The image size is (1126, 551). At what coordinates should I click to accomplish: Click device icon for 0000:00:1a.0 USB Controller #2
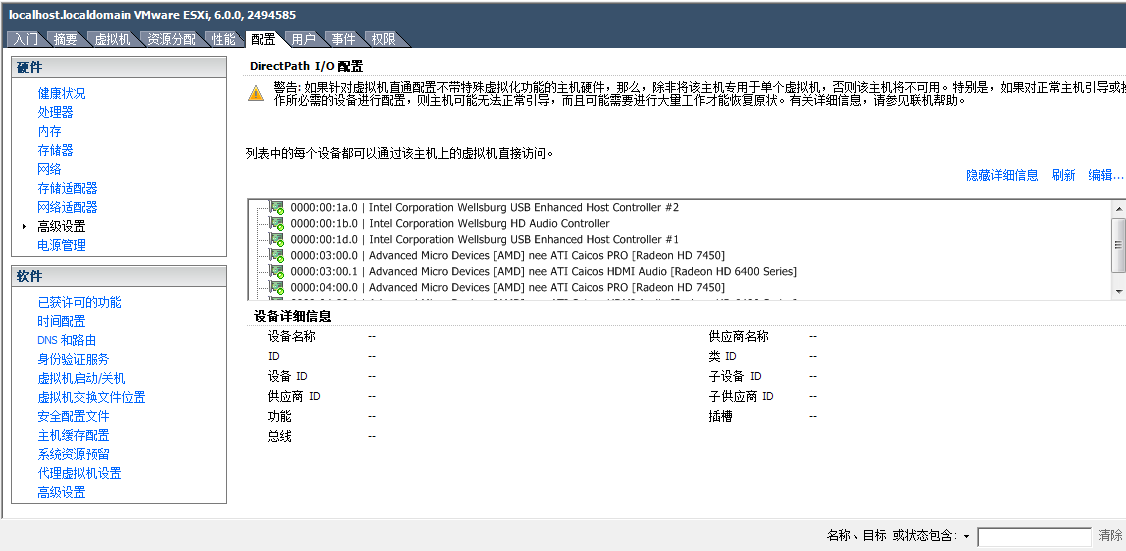[x=277, y=208]
